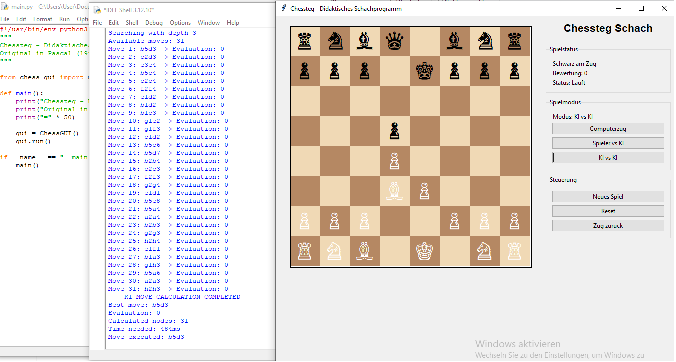The width and height of the screenshot is (676, 362).
Task: Start a Neues Spiel
Action: tap(608, 197)
